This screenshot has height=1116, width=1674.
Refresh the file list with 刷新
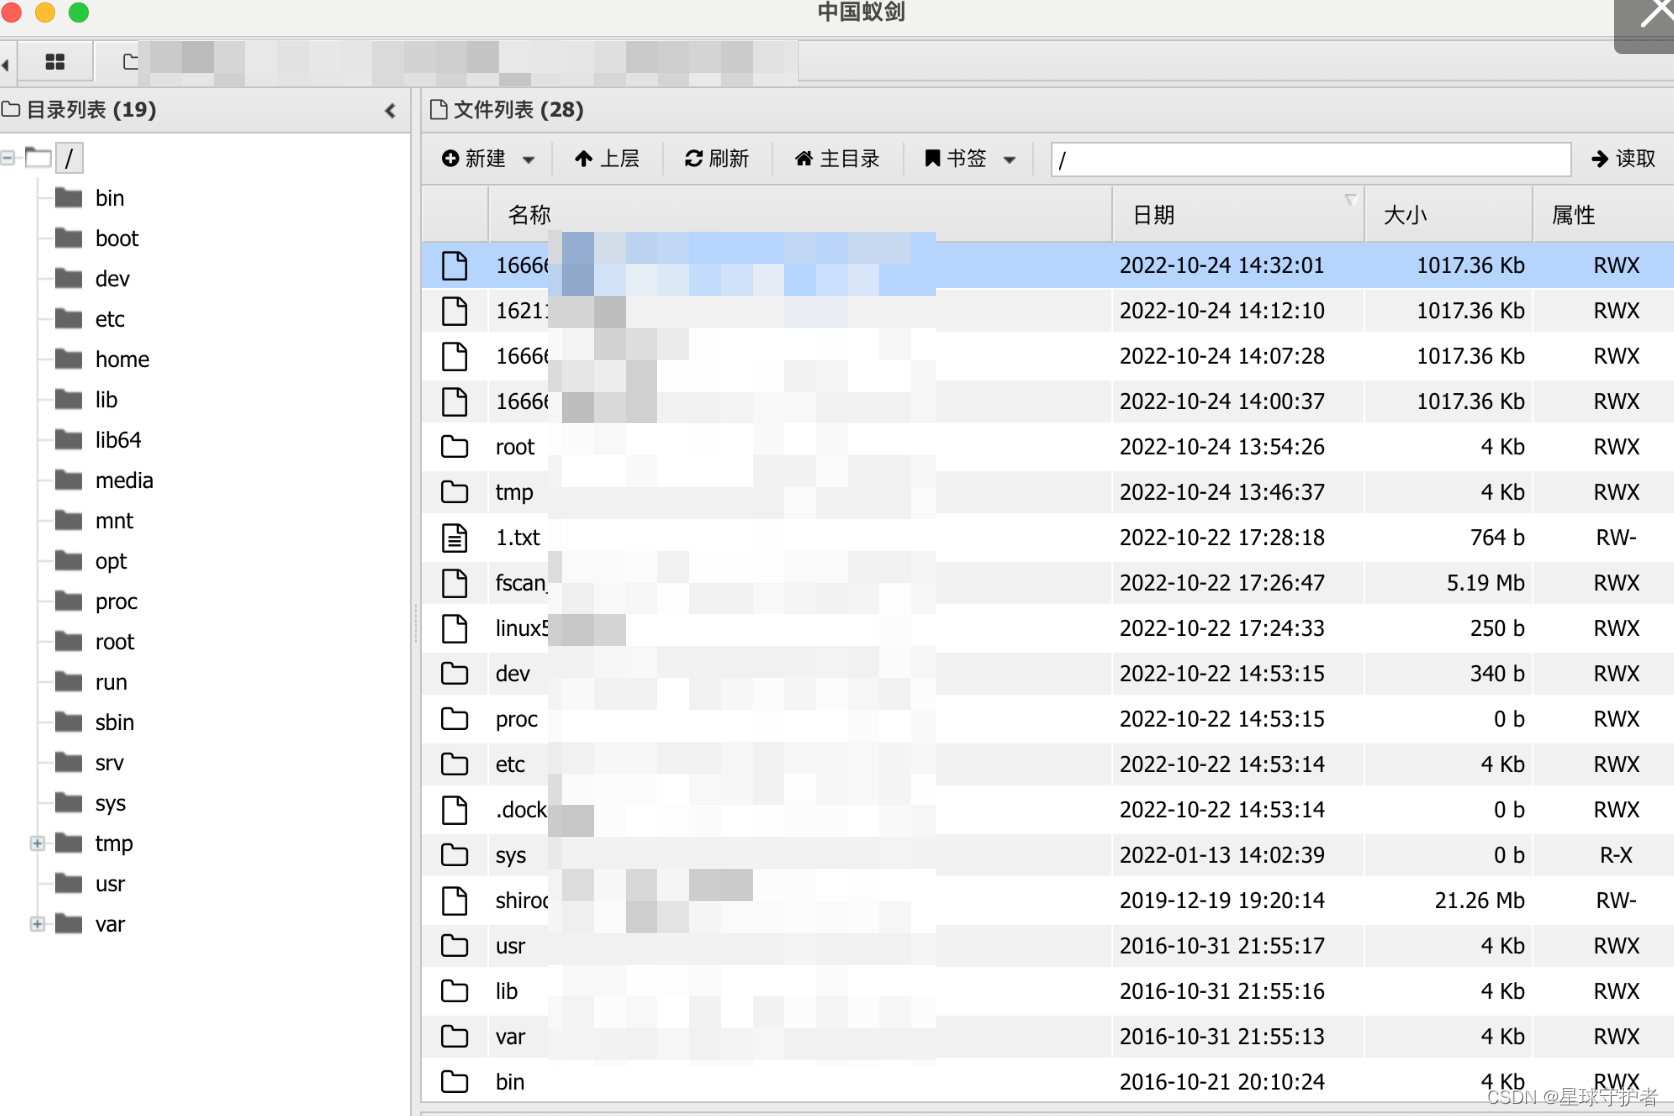716,159
